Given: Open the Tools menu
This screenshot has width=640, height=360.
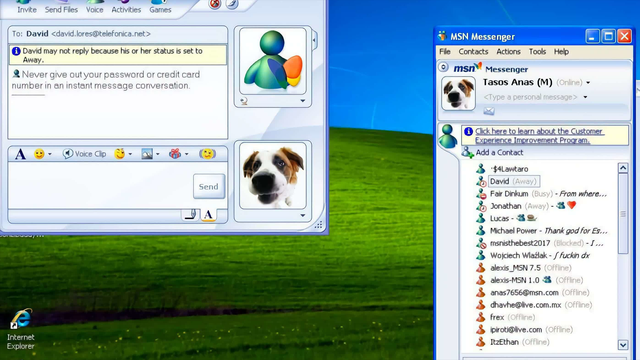Looking at the screenshot, I should click(537, 52).
